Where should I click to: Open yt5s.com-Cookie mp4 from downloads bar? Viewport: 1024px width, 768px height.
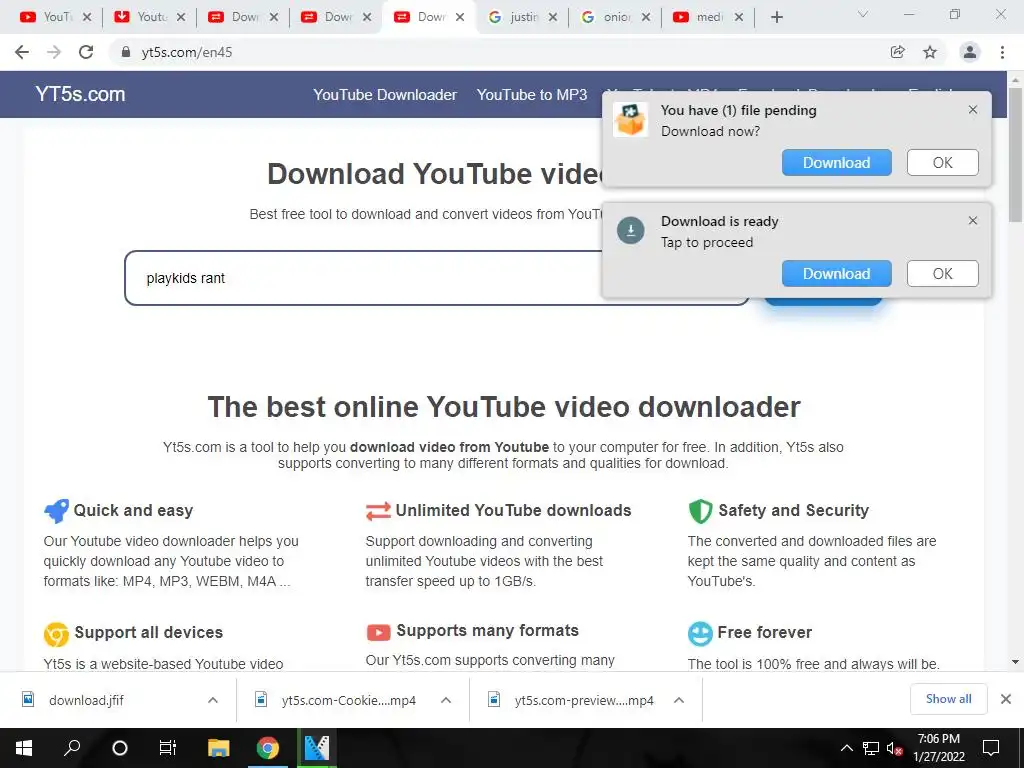tap(336, 700)
